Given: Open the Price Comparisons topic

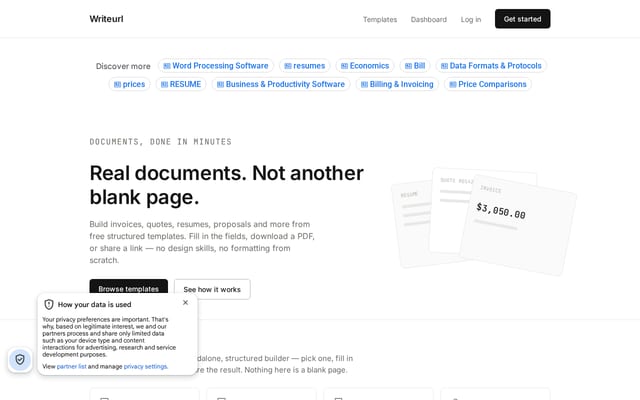Looking at the screenshot, I should (x=488, y=84).
